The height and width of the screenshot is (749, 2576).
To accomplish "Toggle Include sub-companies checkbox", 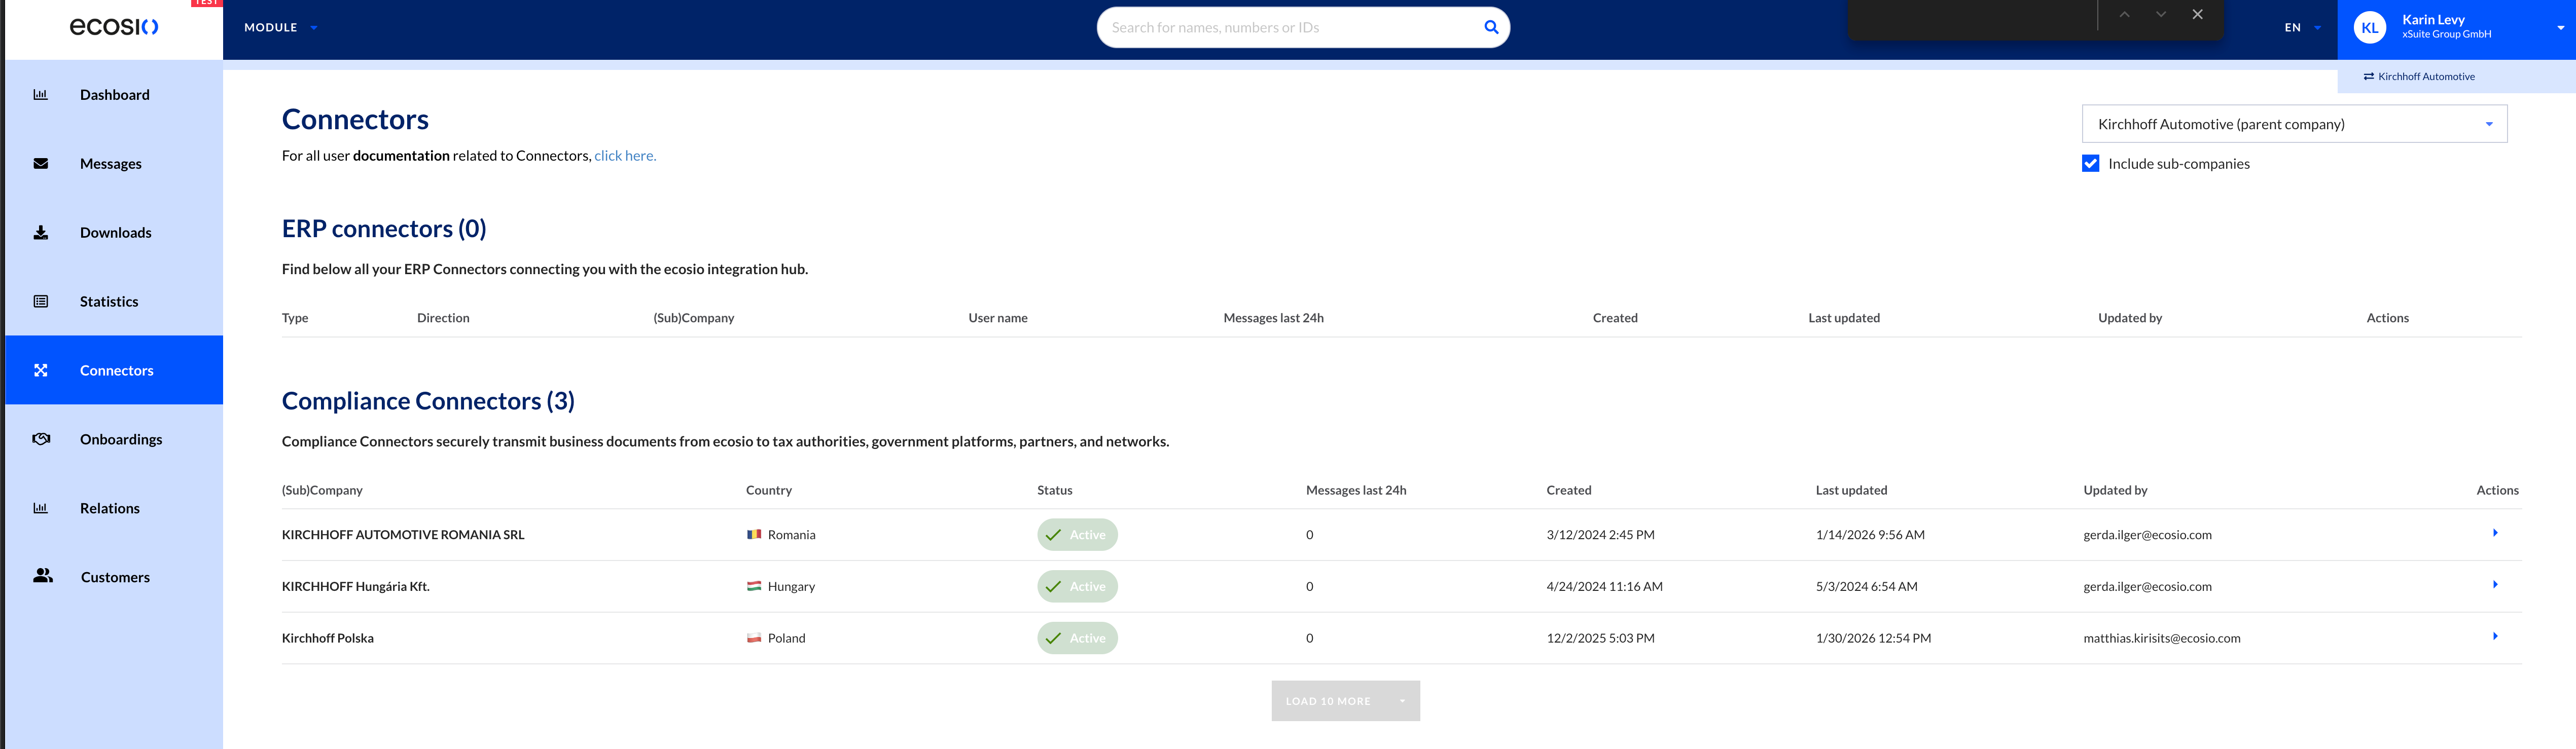I will pos(2090,164).
